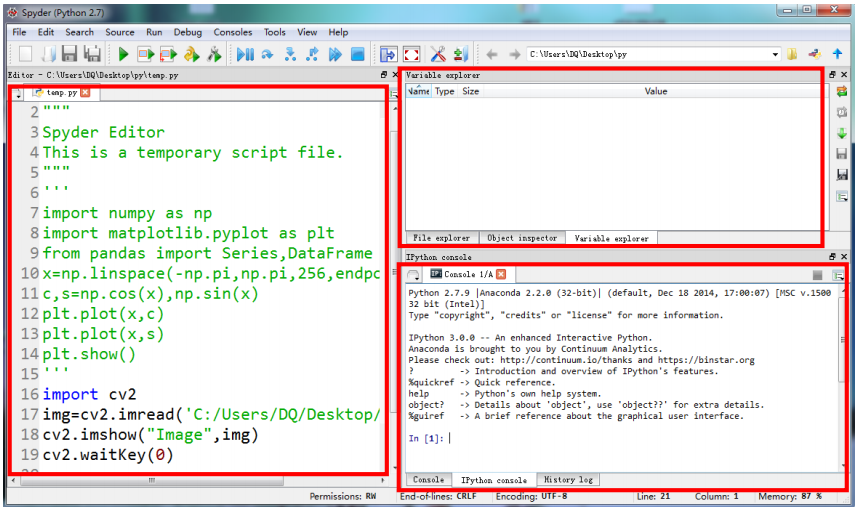Switch to the File explorer tab
The width and height of the screenshot is (857, 510).
click(x=441, y=238)
